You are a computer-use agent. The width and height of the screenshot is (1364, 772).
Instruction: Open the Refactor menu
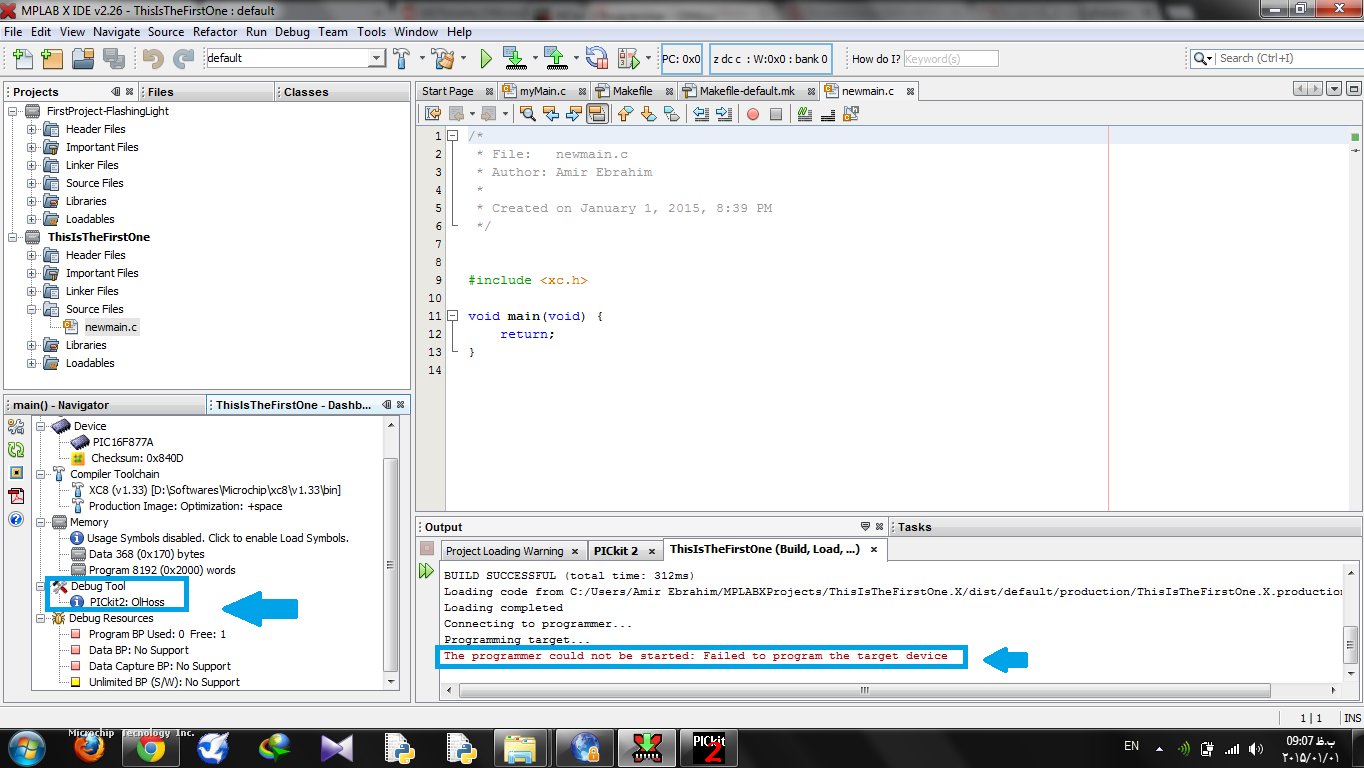tap(215, 32)
